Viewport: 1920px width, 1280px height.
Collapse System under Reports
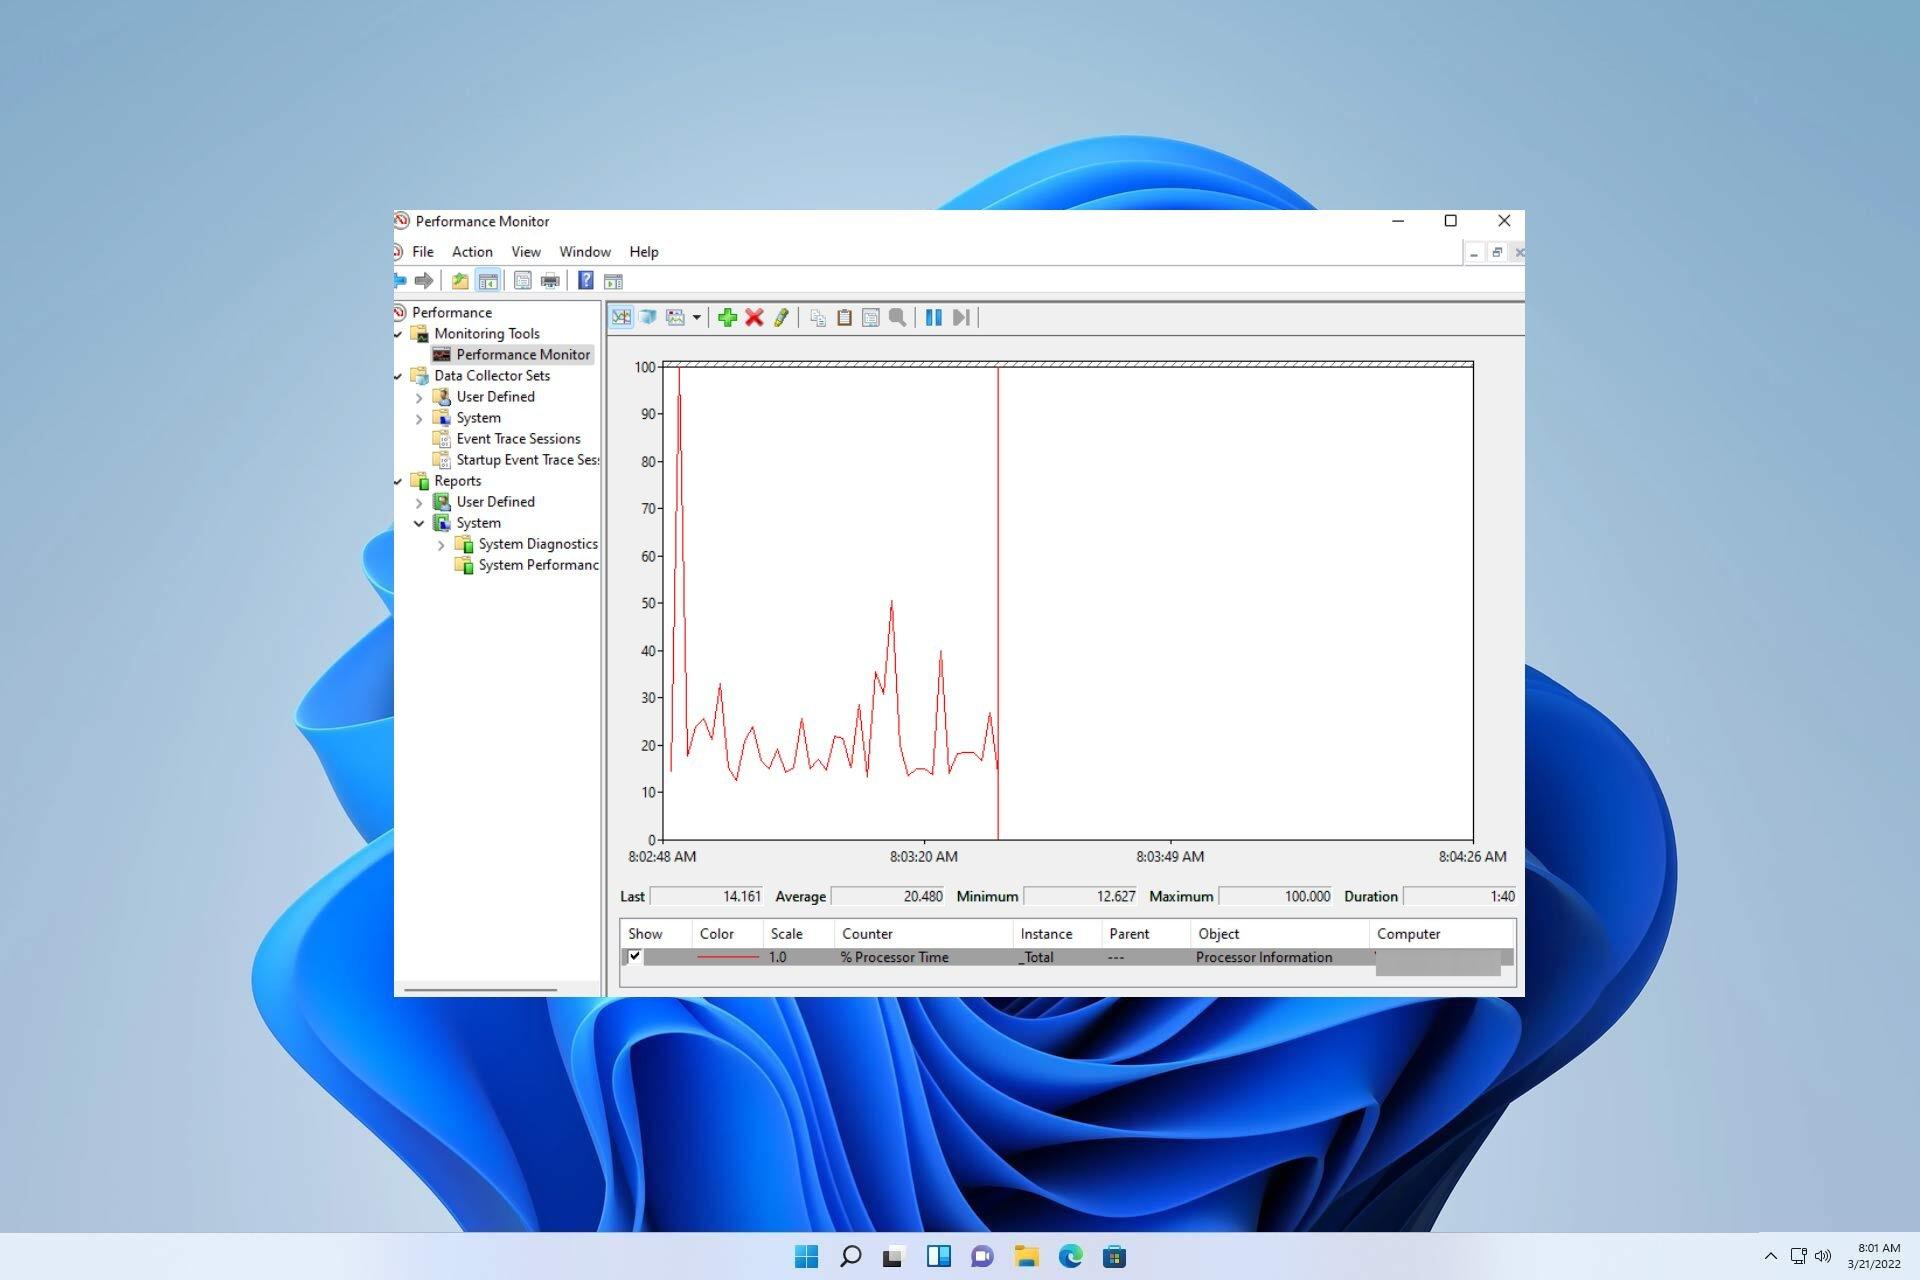click(x=420, y=523)
